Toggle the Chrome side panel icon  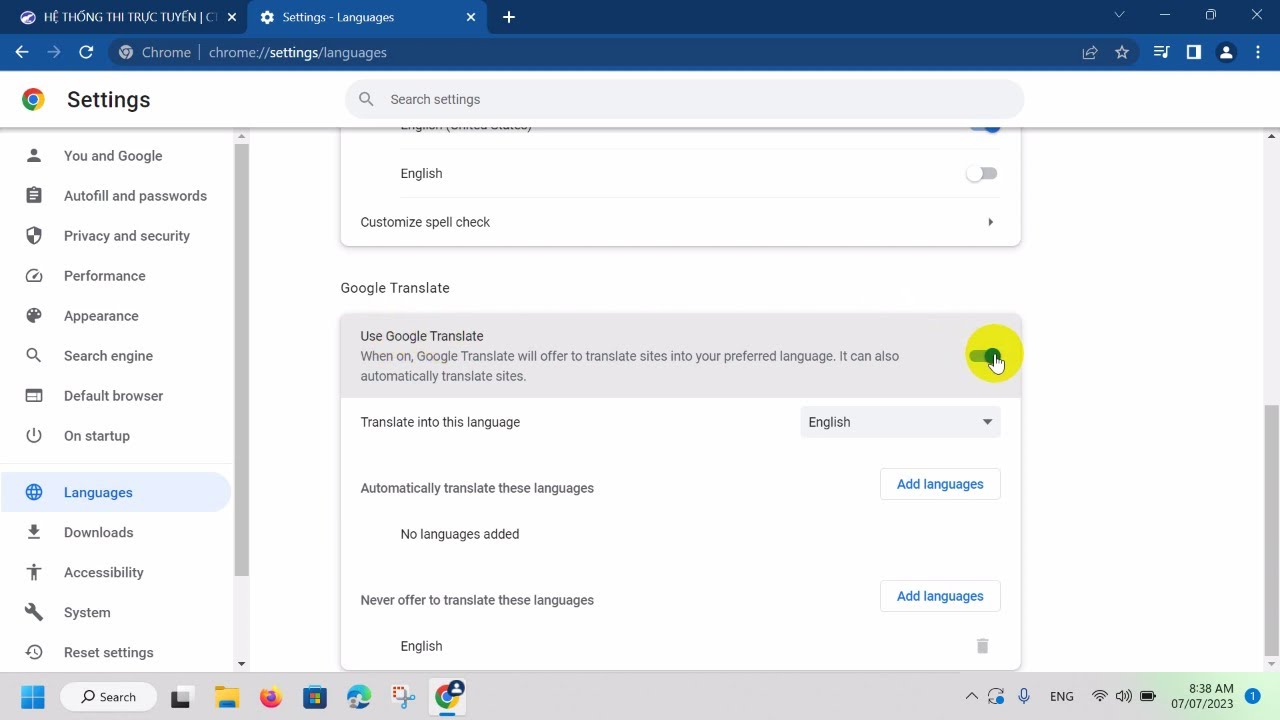coord(1193,52)
